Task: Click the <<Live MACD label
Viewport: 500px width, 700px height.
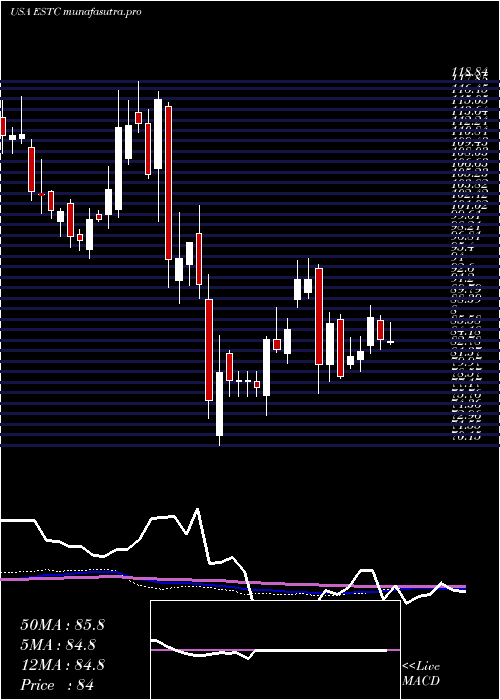Action: [x=421, y=674]
